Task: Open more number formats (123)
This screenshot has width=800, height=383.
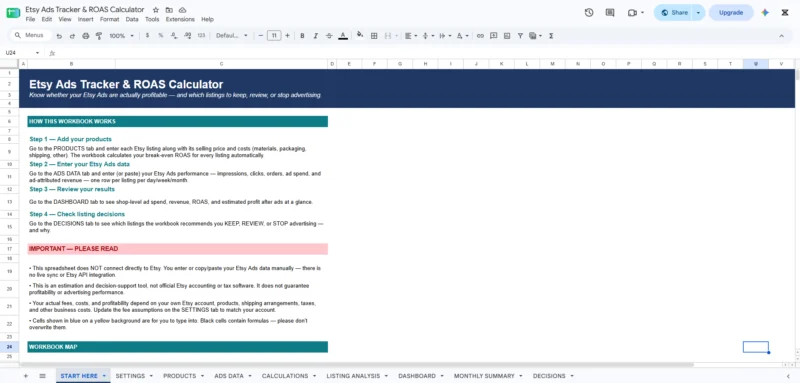Action: [201, 36]
